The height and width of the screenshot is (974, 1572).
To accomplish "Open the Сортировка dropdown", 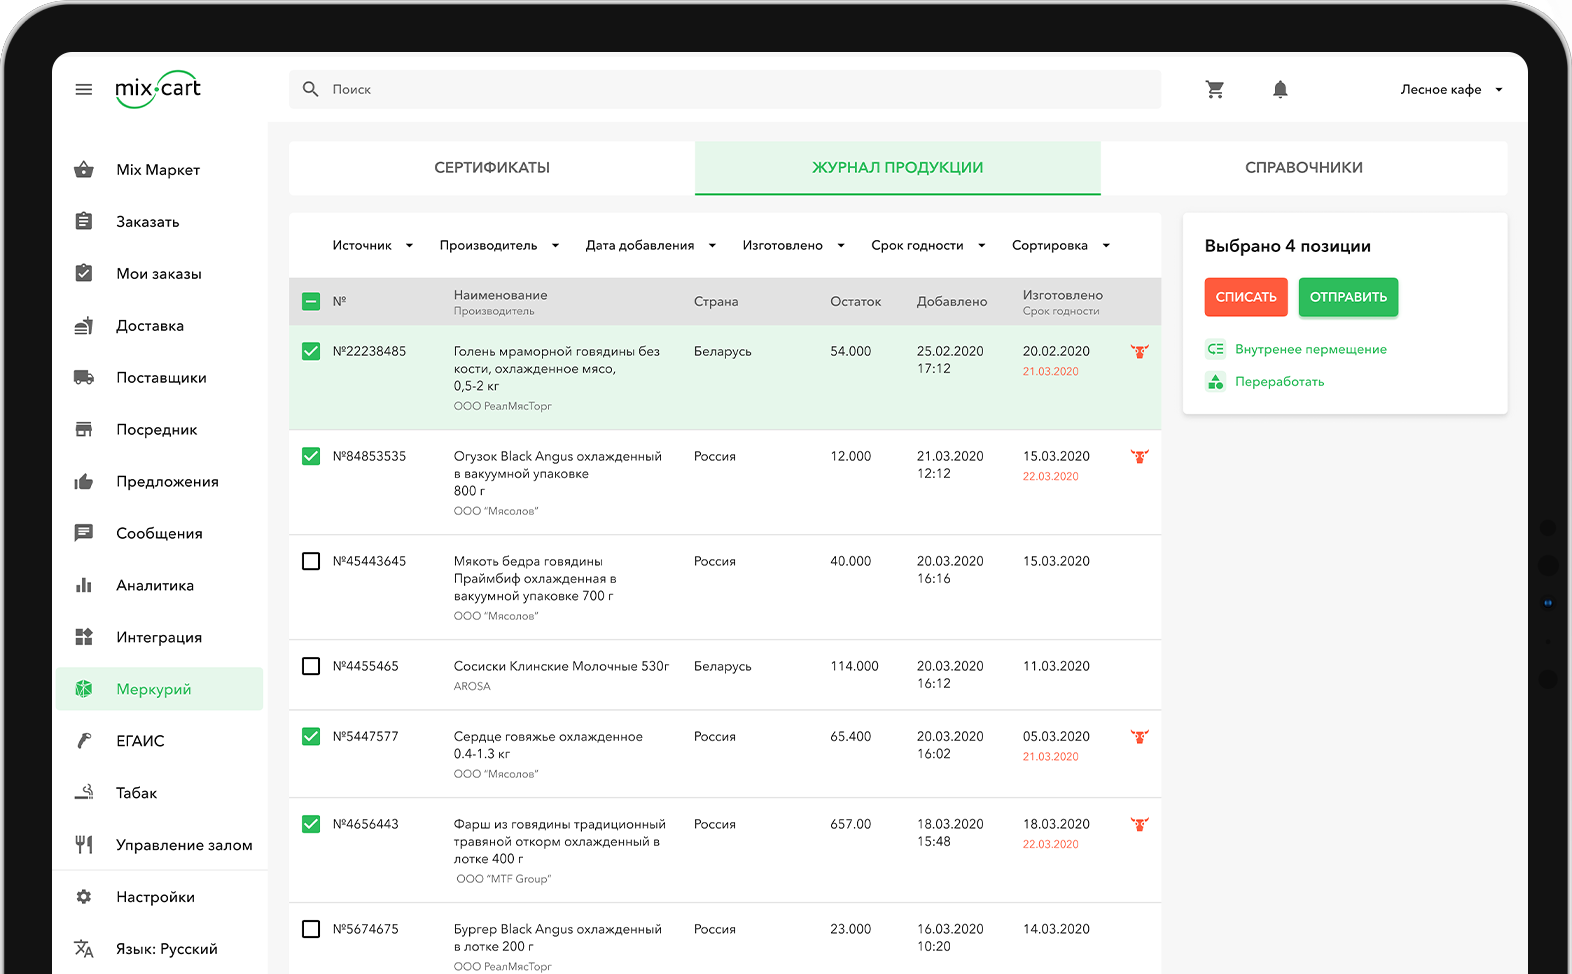I will tap(1061, 245).
